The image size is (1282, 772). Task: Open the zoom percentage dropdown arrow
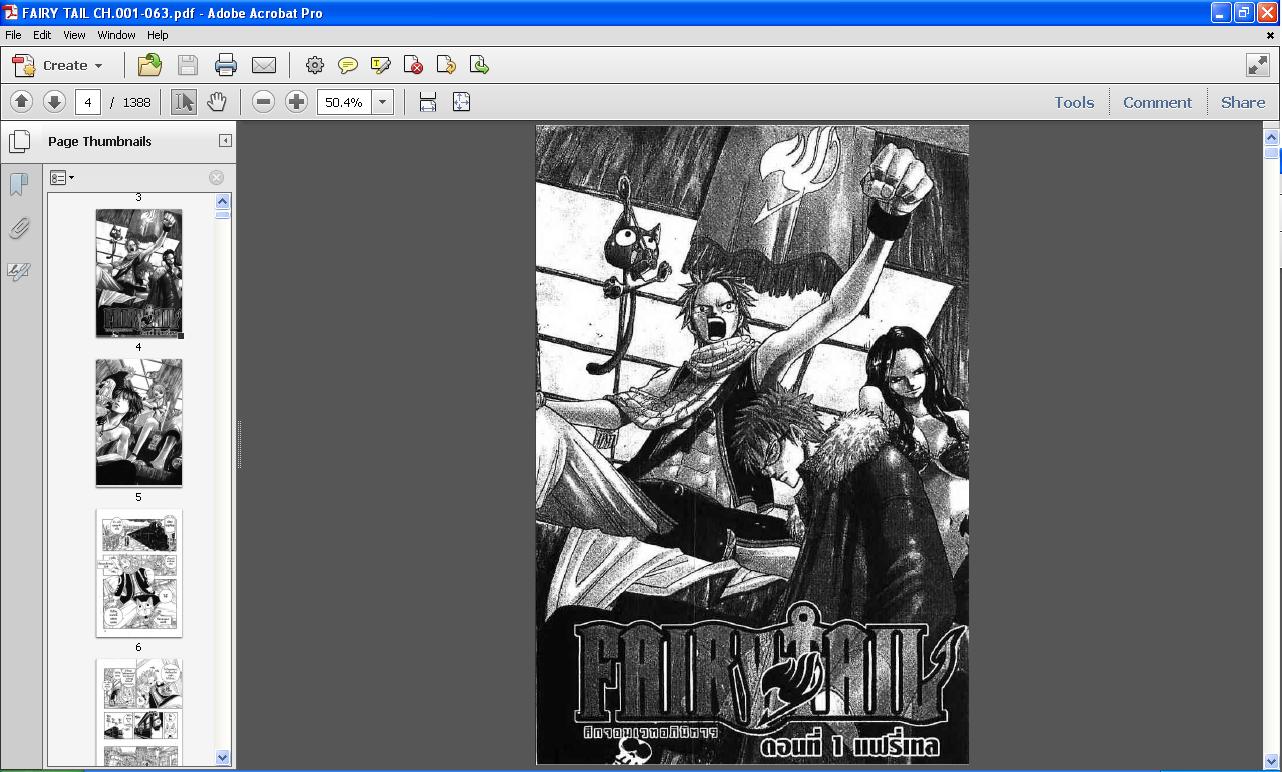382,102
